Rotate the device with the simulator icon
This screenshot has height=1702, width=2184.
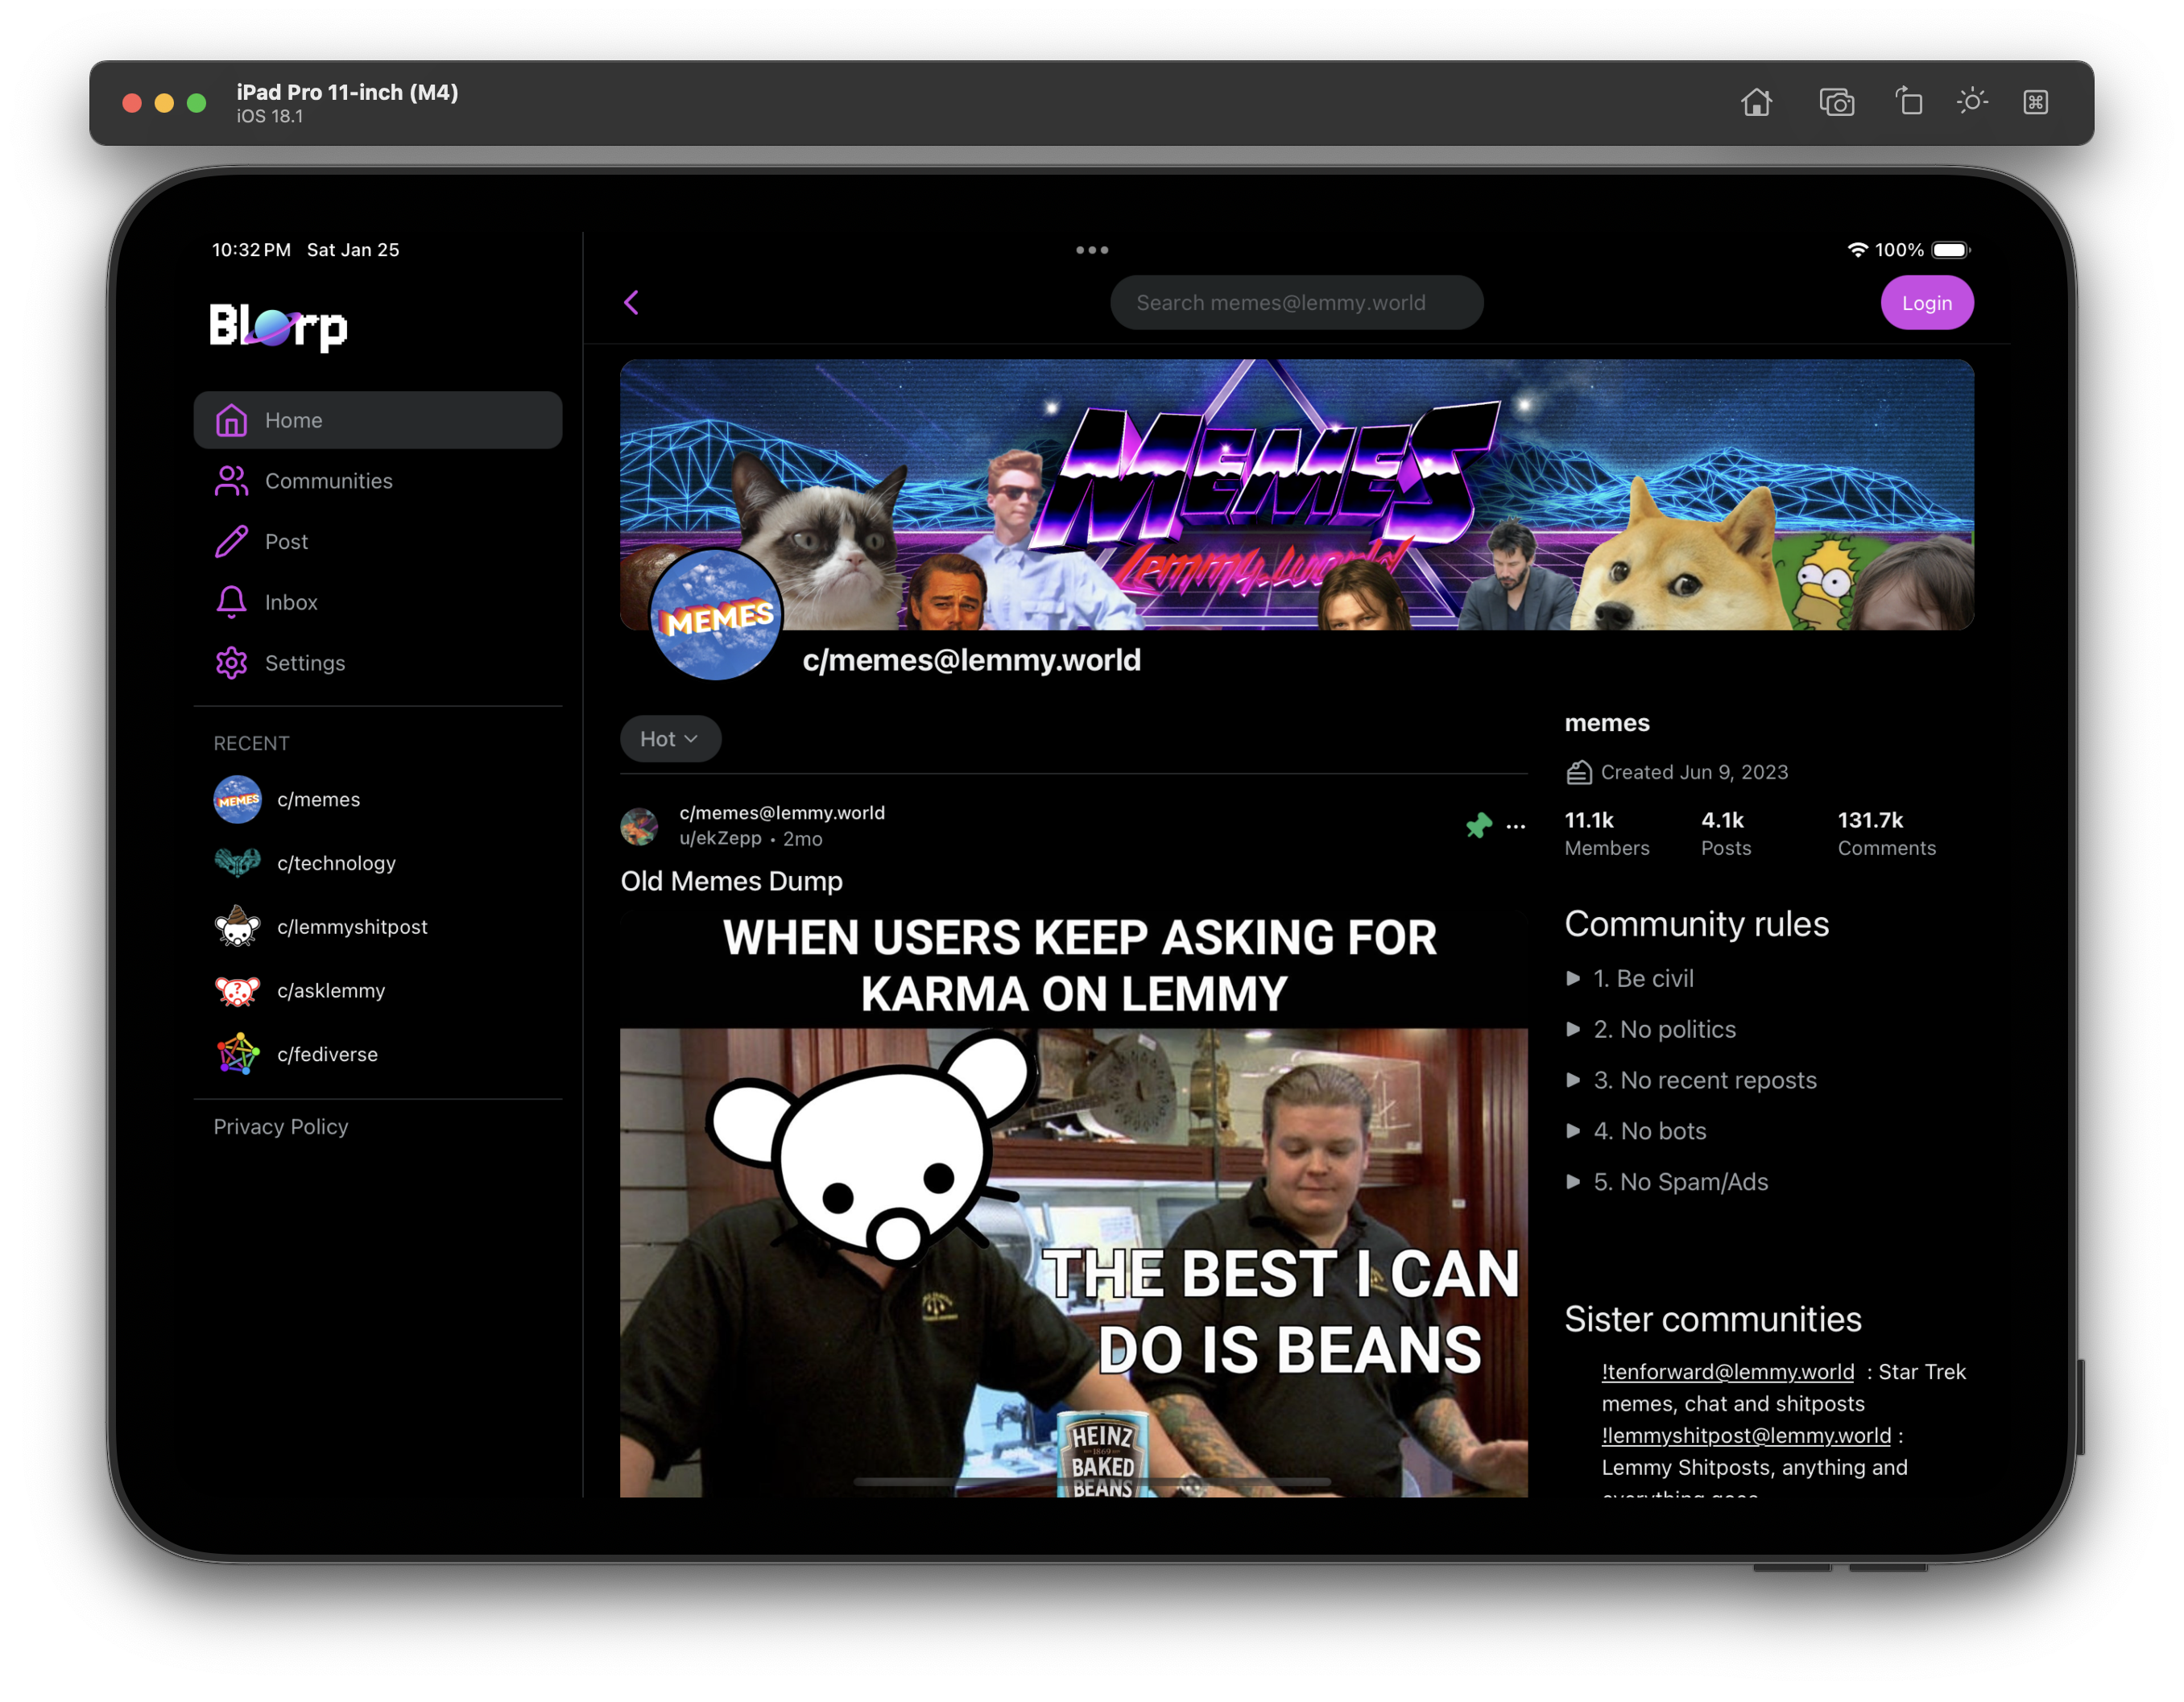(1908, 102)
